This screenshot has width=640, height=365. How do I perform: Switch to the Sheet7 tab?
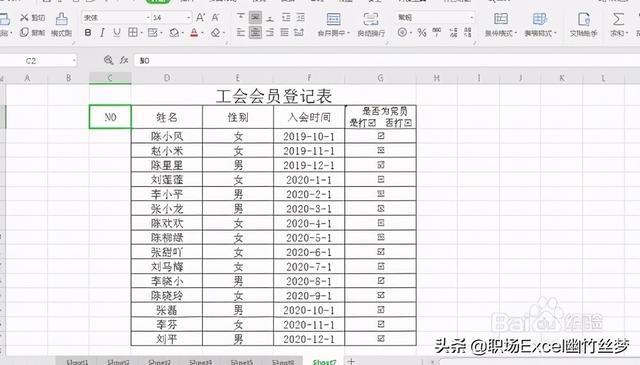coord(324,362)
